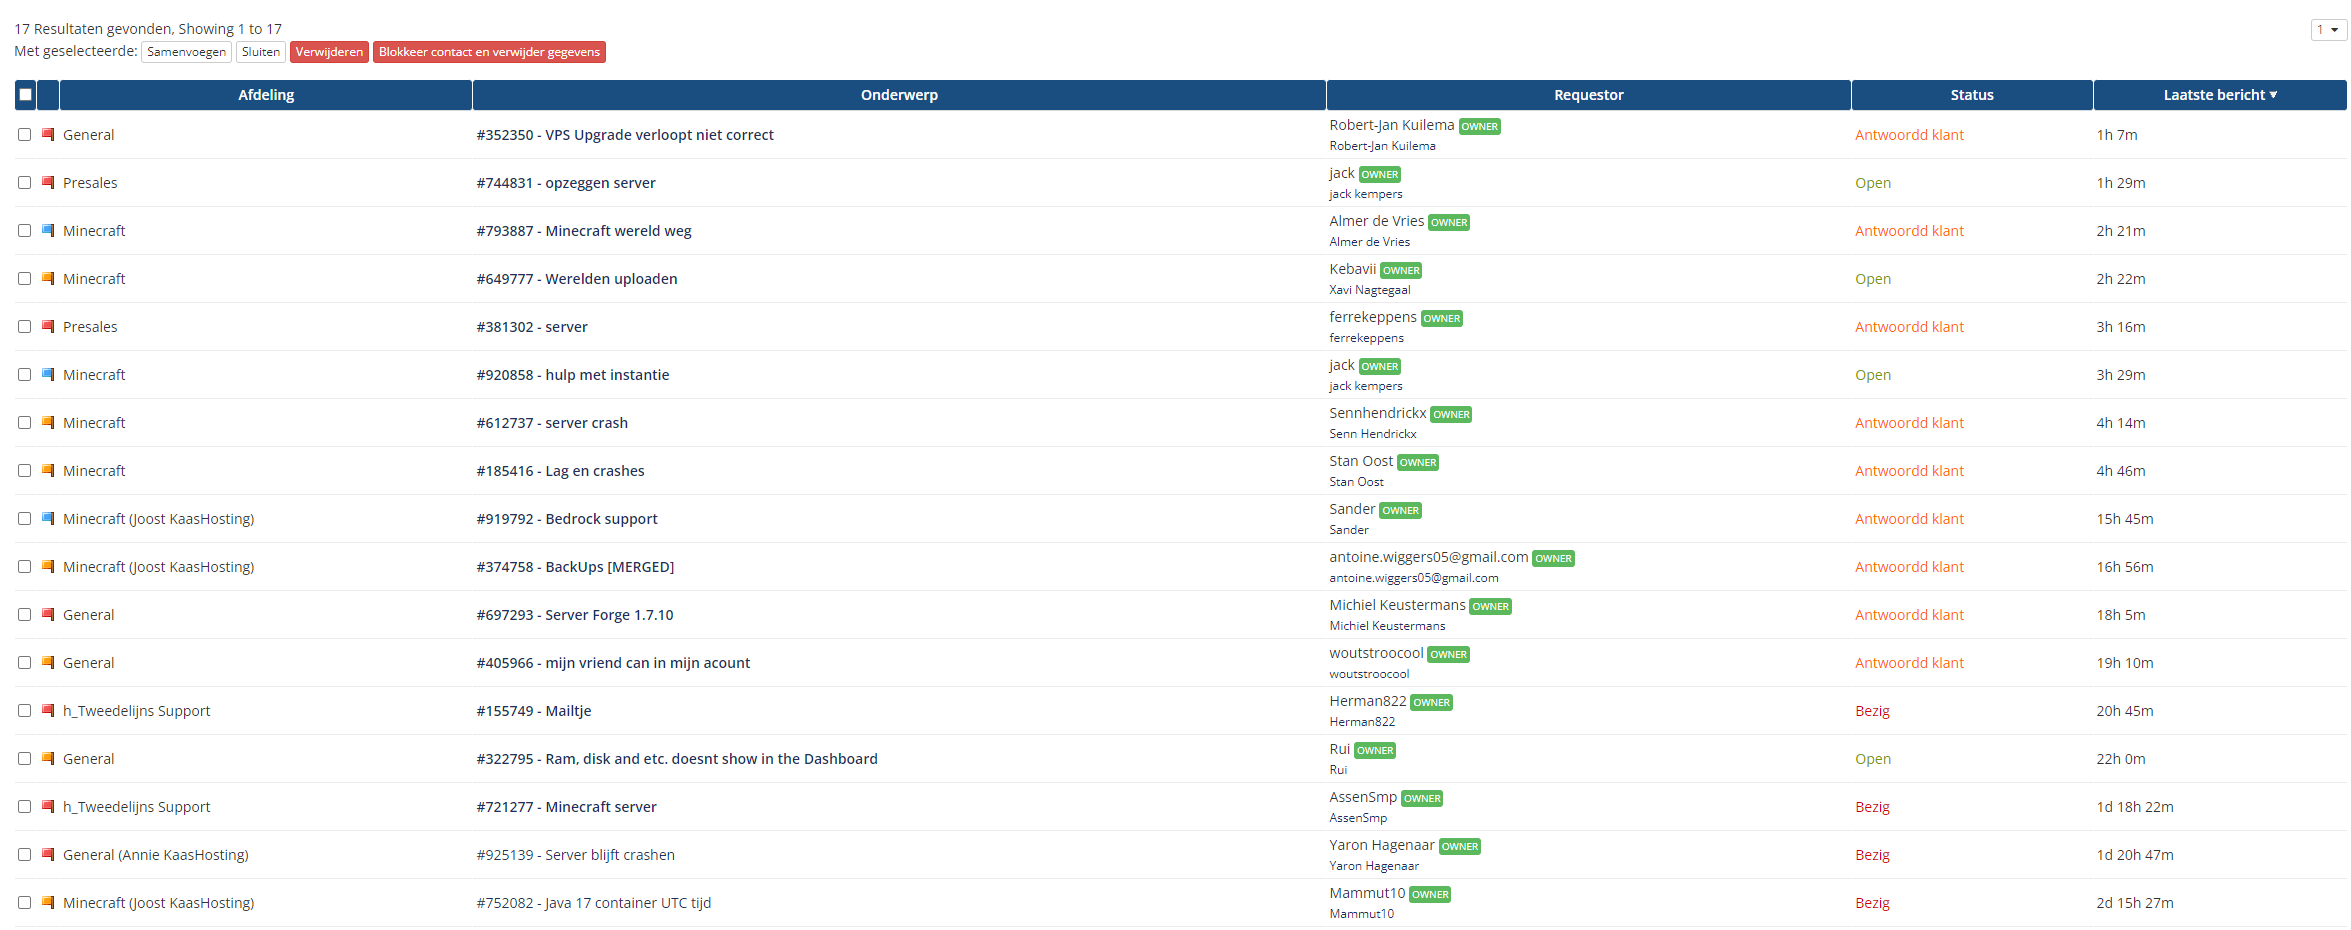The width and height of the screenshot is (2351, 930).
Task: Click the OWNER badge beside Stan Oost
Action: tap(1417, 463)
